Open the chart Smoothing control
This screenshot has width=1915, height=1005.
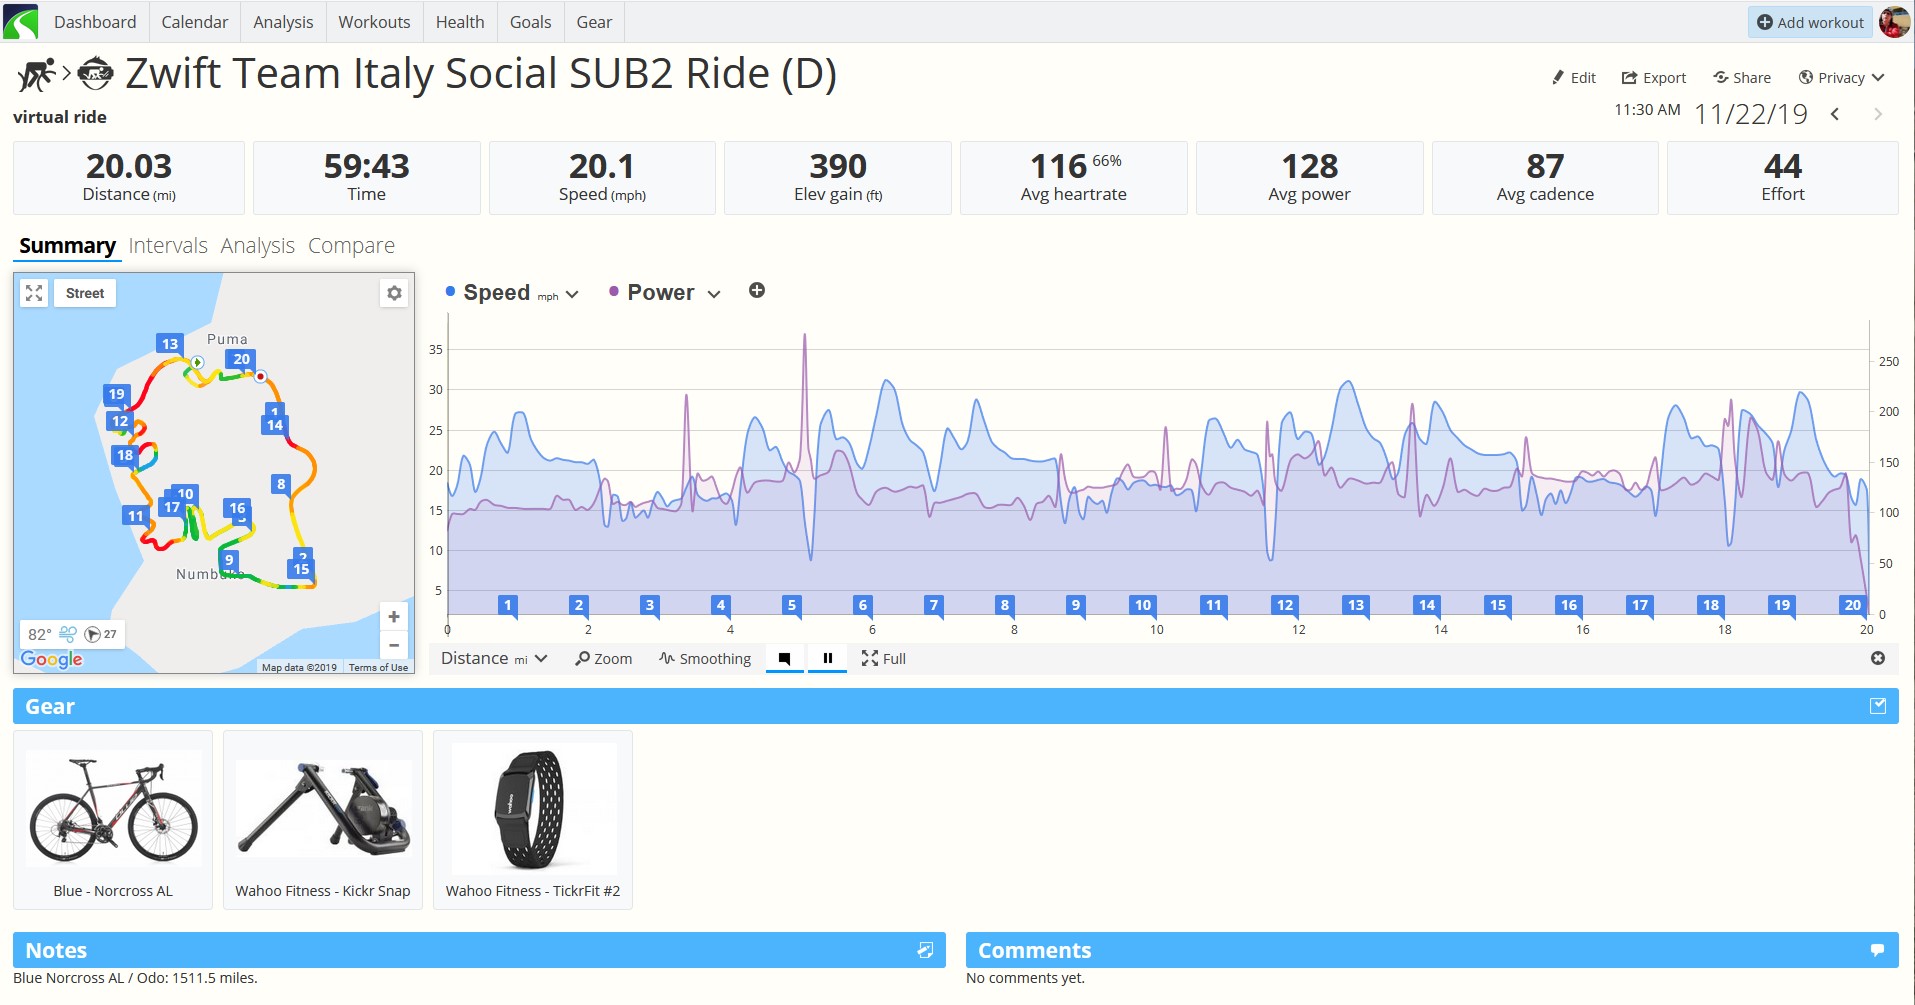click(x=705, y=658)
